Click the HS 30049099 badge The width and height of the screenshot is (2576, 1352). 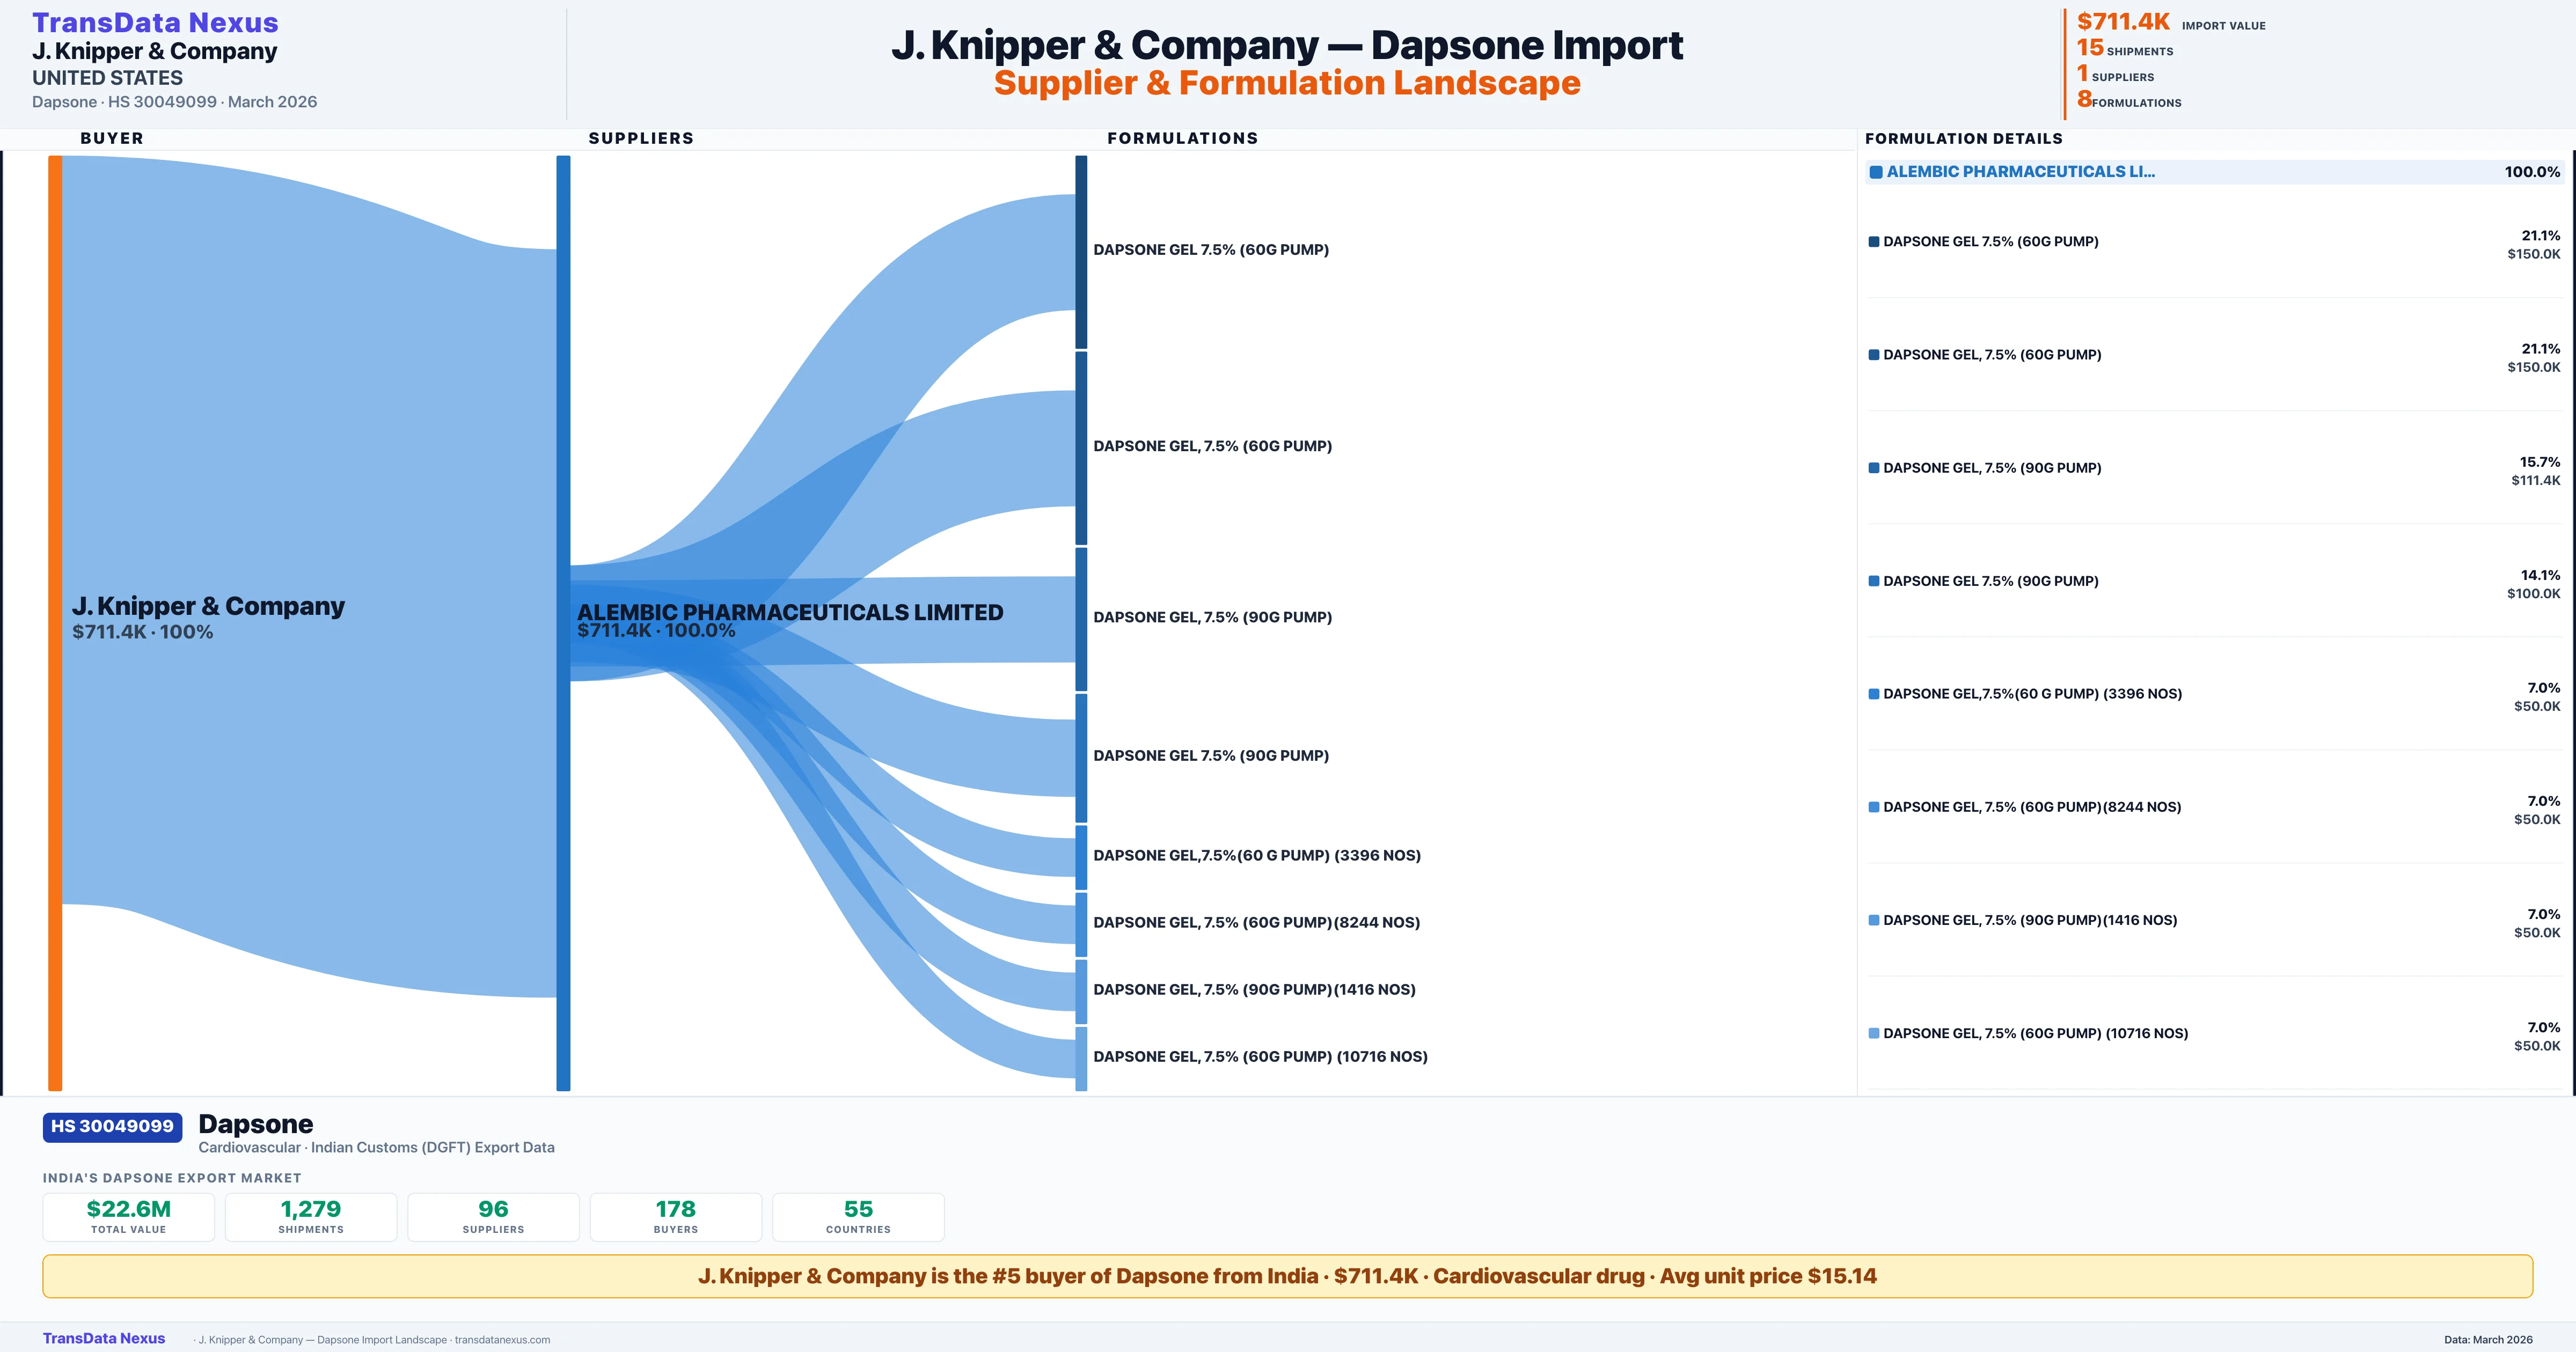click(112, 1126)
